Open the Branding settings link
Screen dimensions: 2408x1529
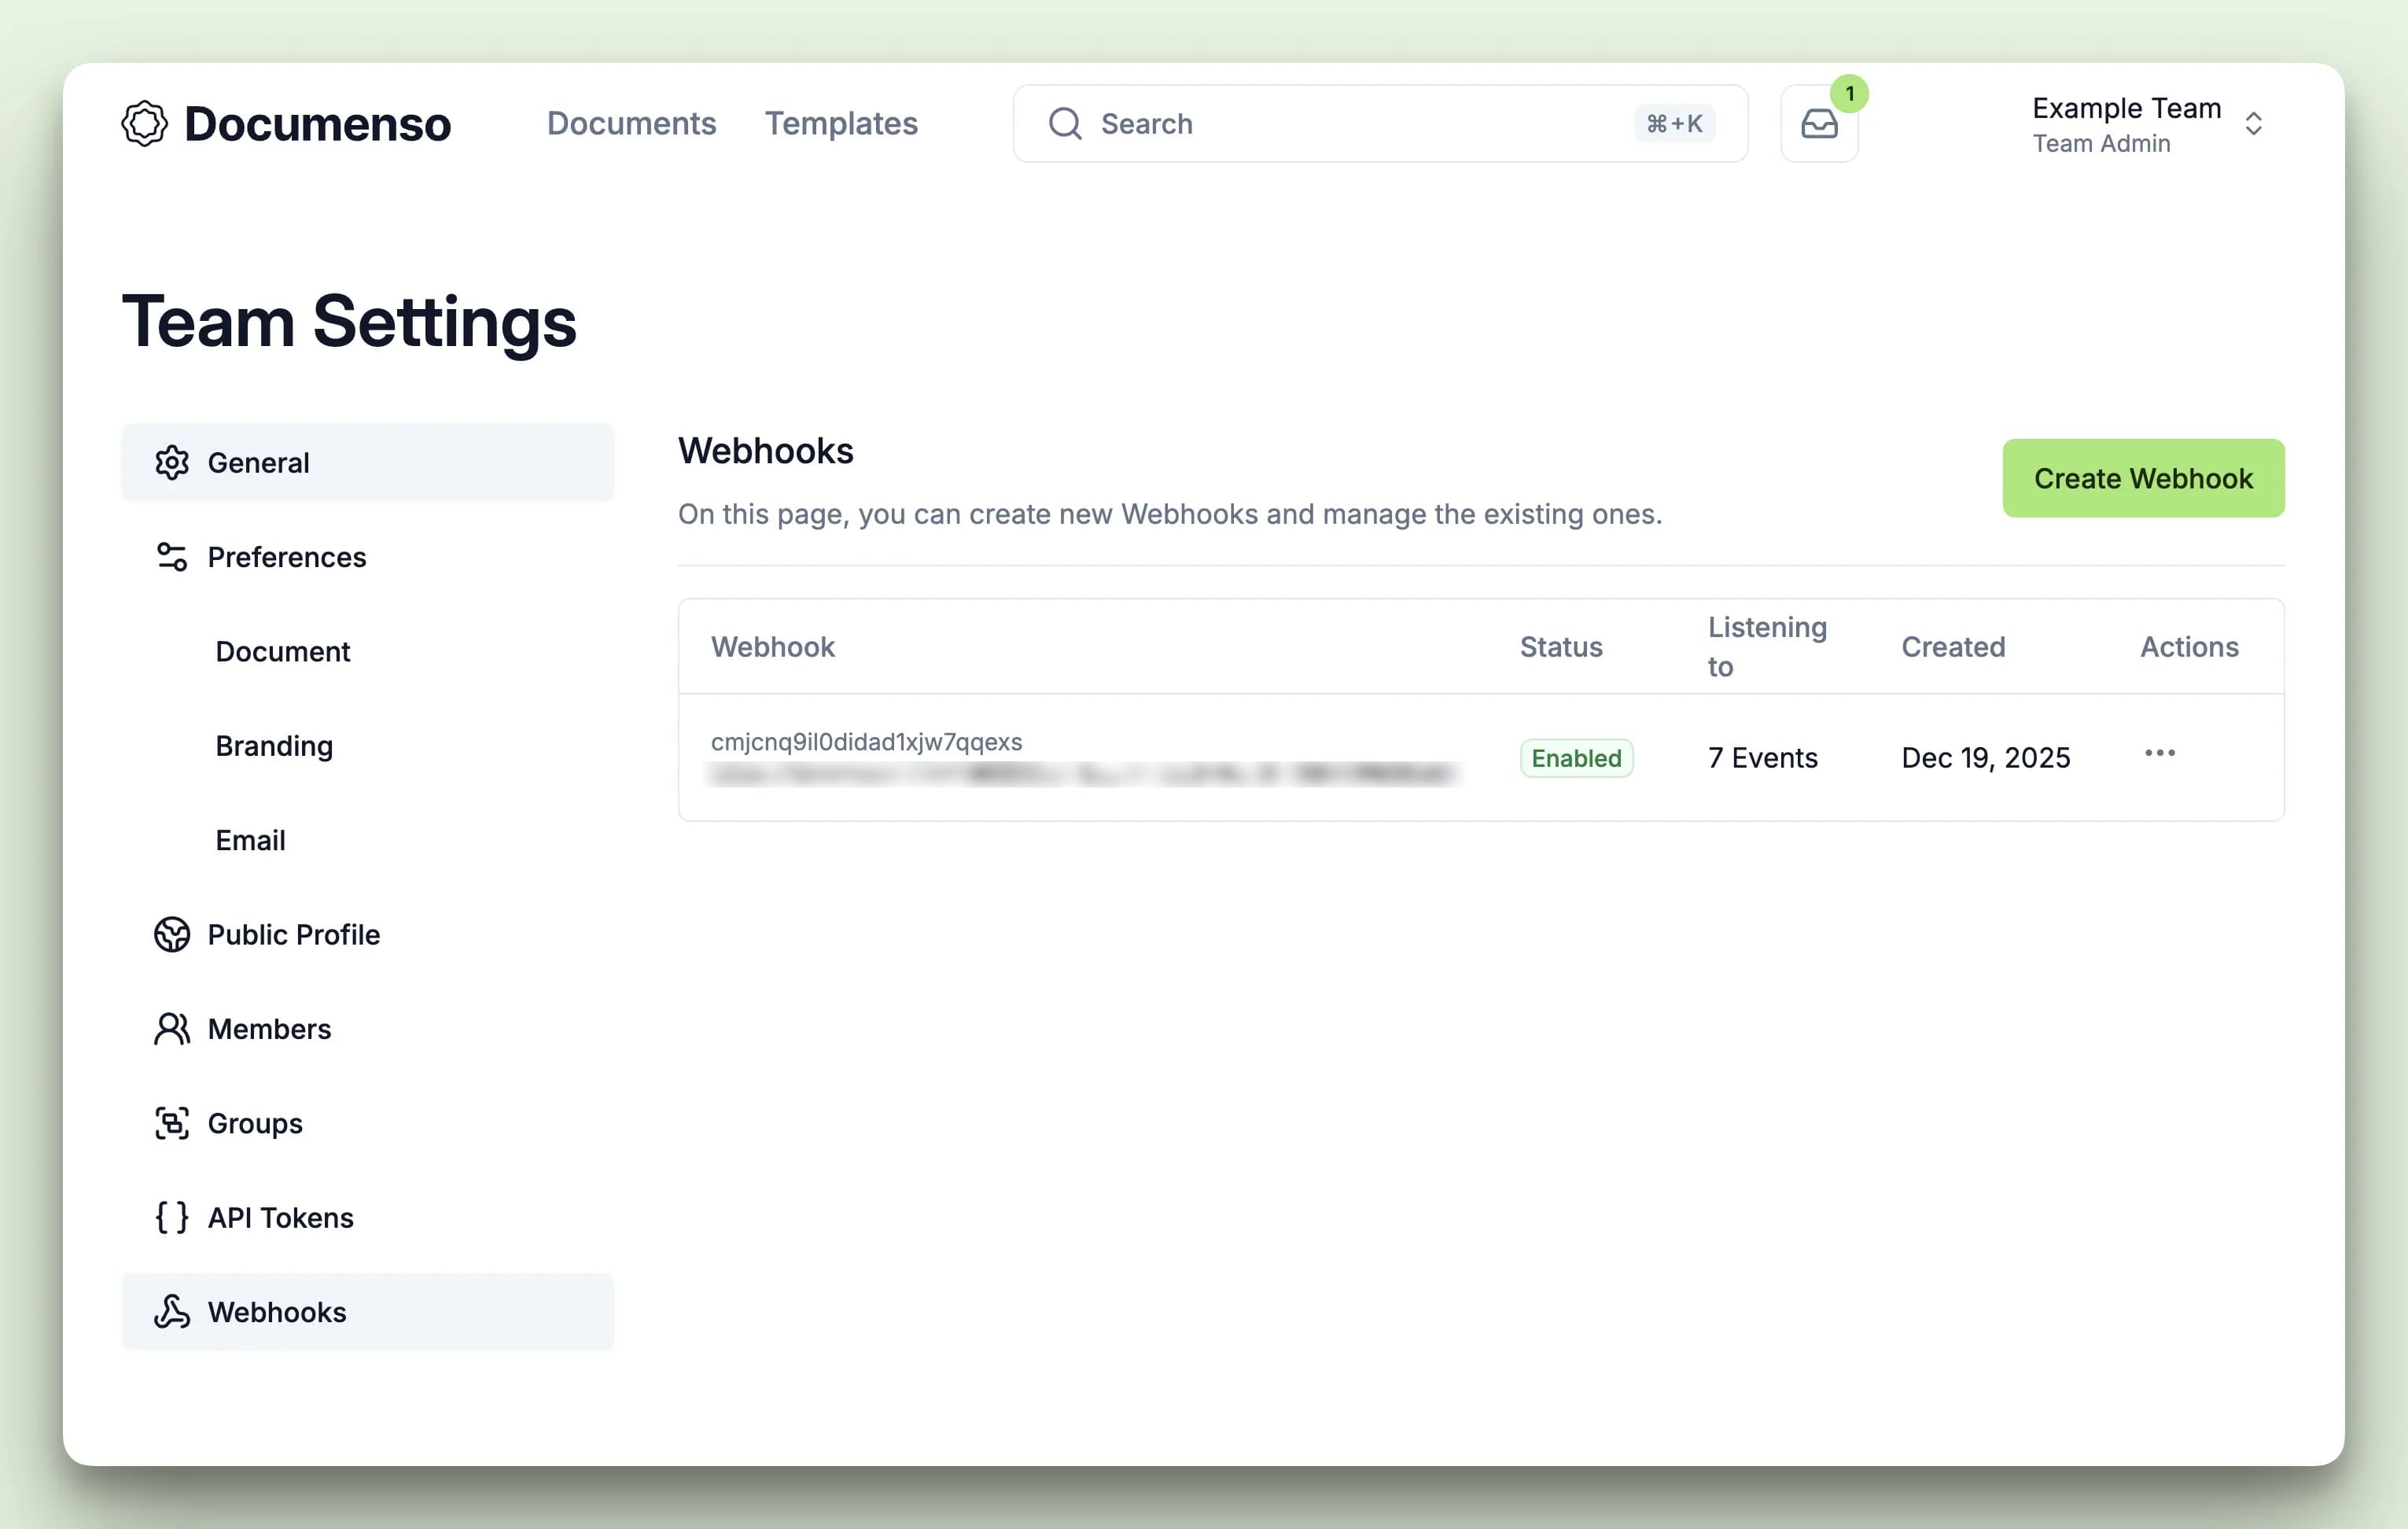[274, 746]
